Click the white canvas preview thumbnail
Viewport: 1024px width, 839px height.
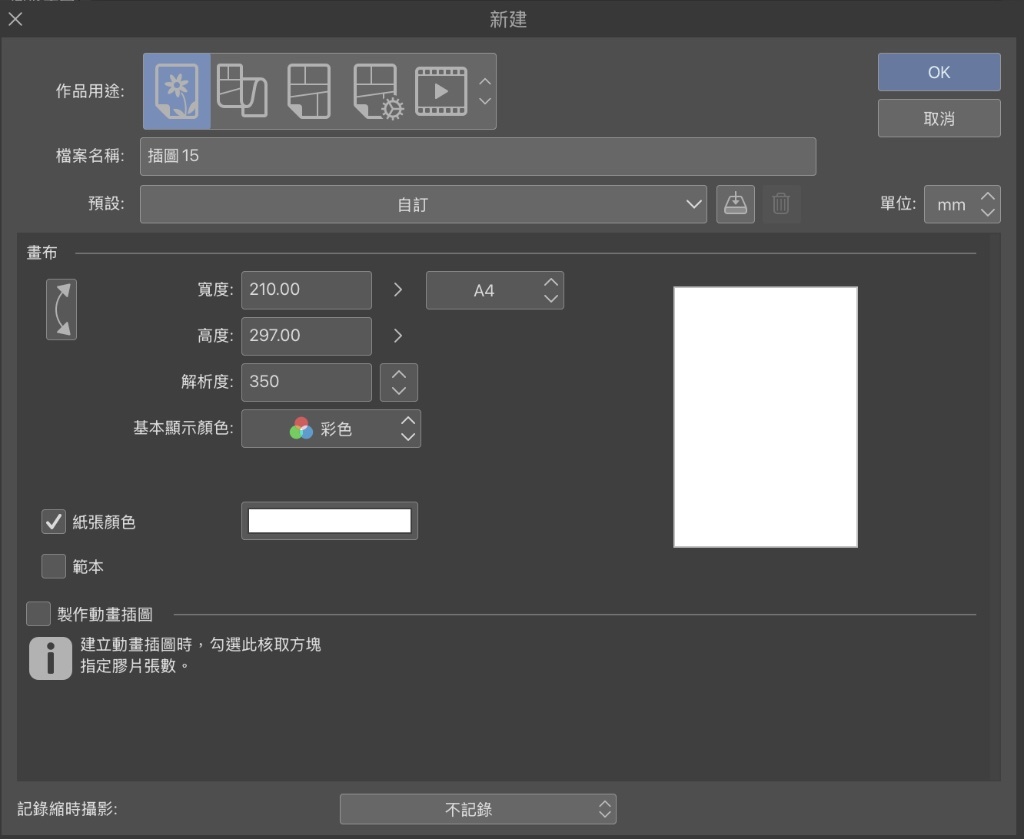(x=765, y=417)
